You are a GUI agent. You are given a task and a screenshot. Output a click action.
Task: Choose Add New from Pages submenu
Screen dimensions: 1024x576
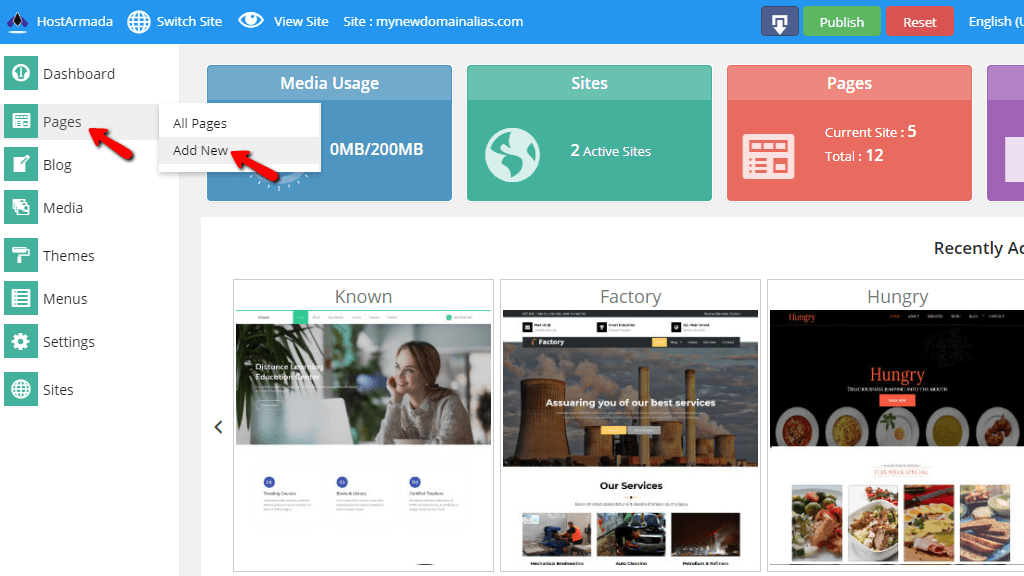[200, 150]
